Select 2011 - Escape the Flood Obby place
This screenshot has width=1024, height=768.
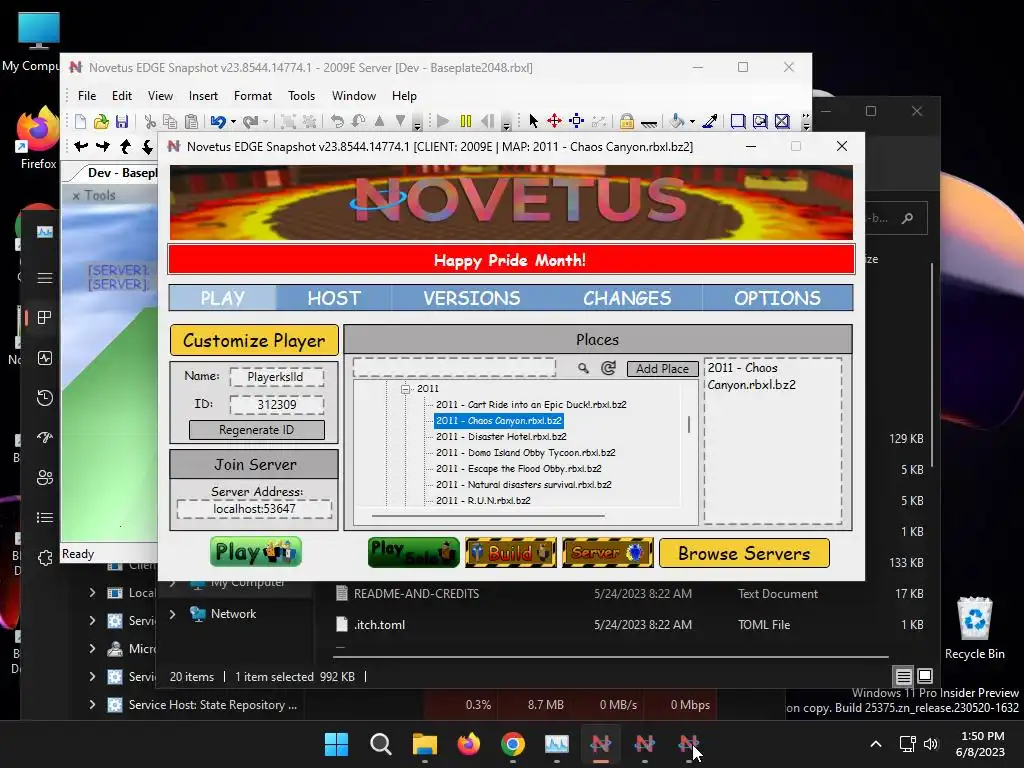pyautogui.click(x=519, y=469)
